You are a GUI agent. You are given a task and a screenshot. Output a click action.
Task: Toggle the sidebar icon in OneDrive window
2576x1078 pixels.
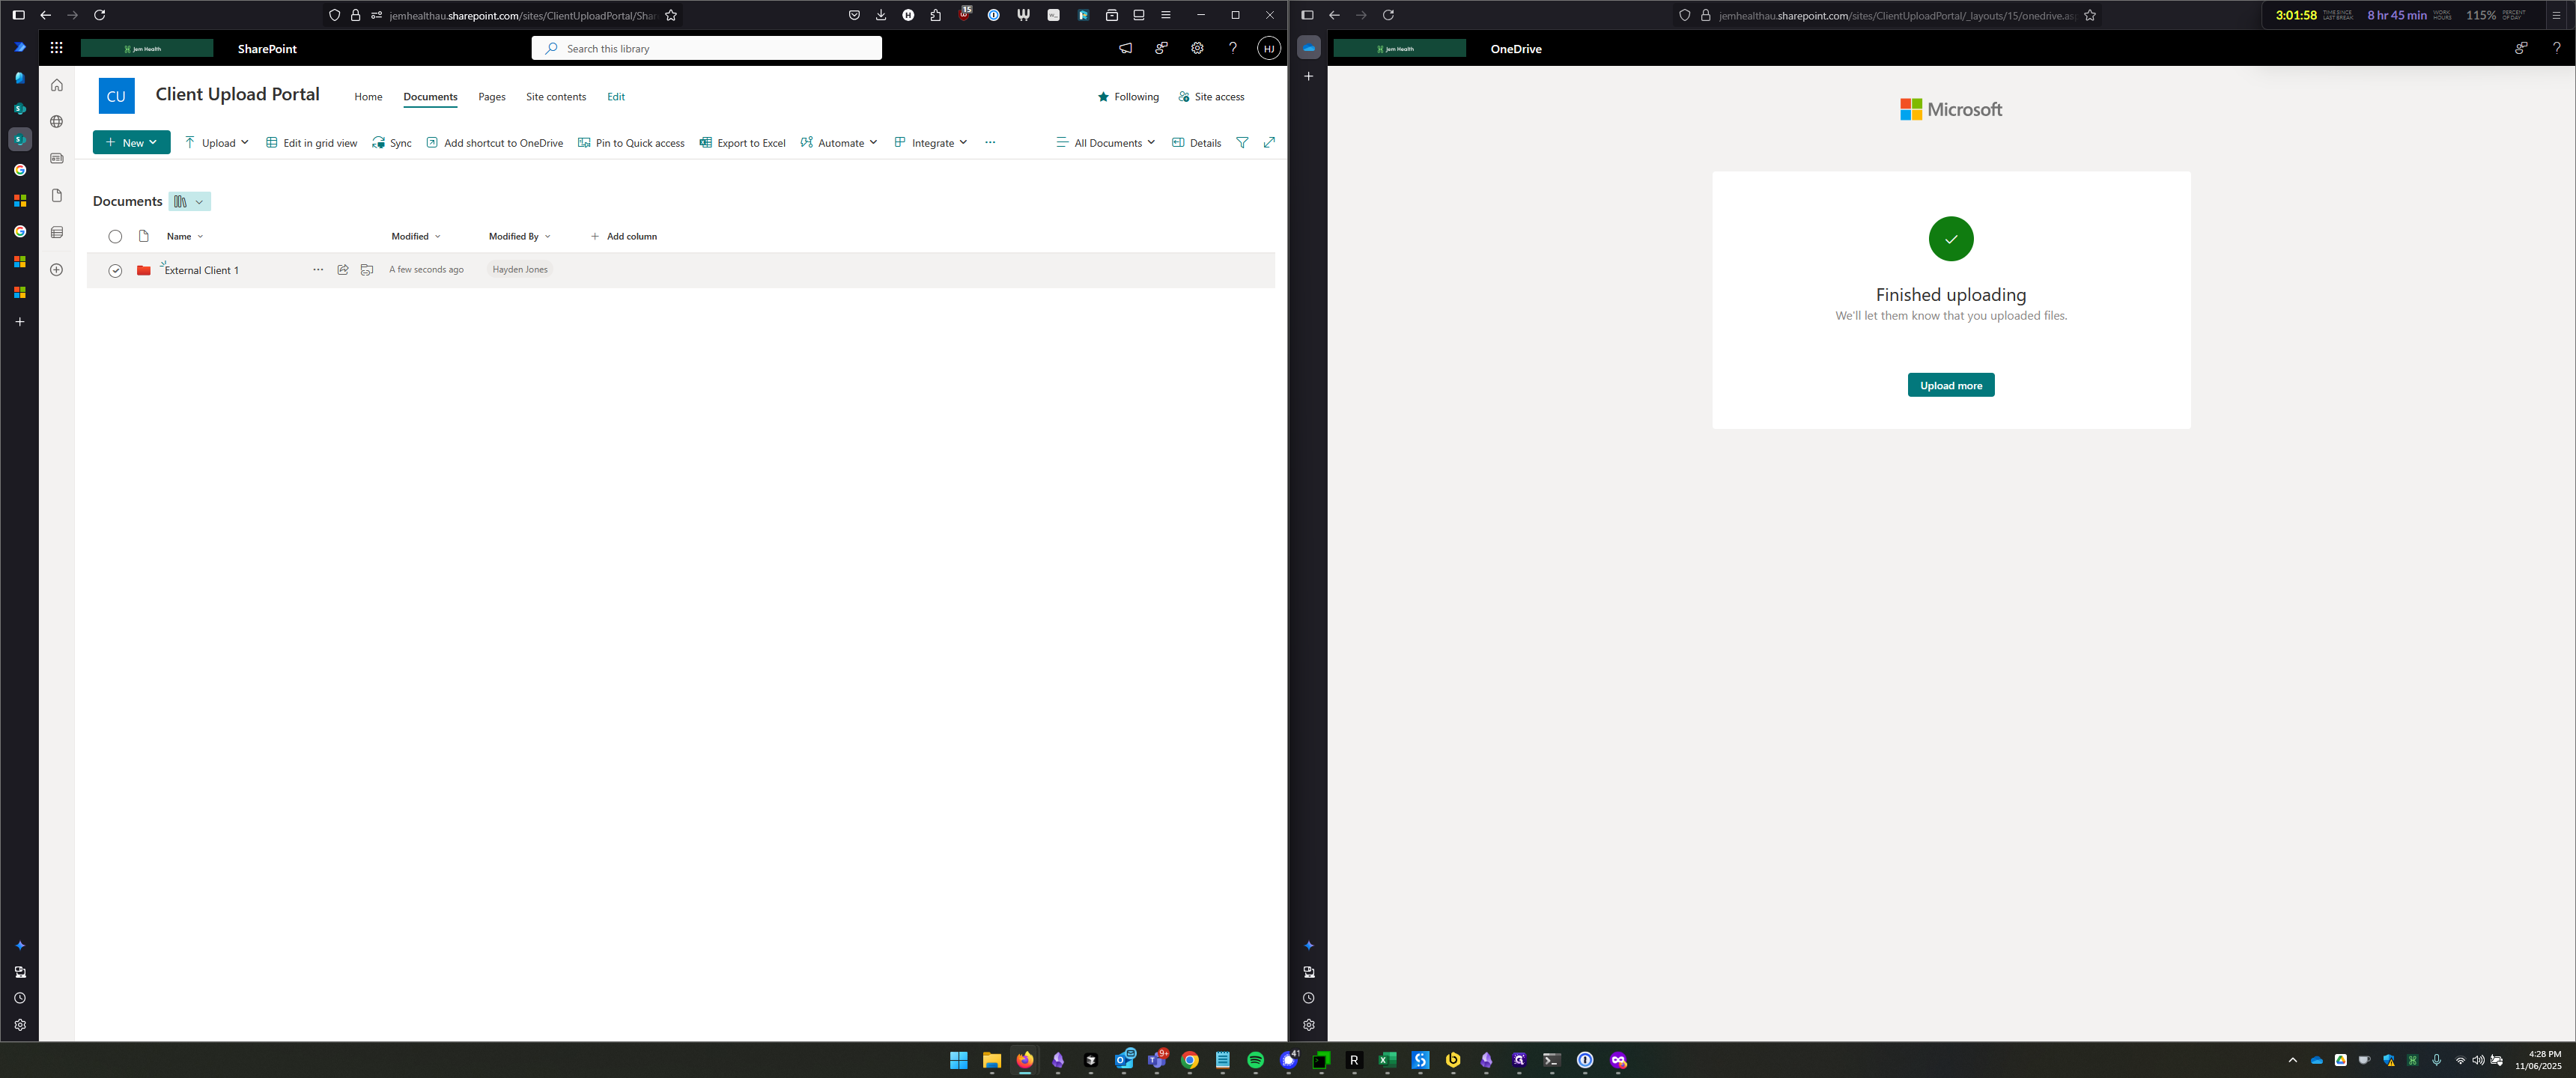[1307, 15]
